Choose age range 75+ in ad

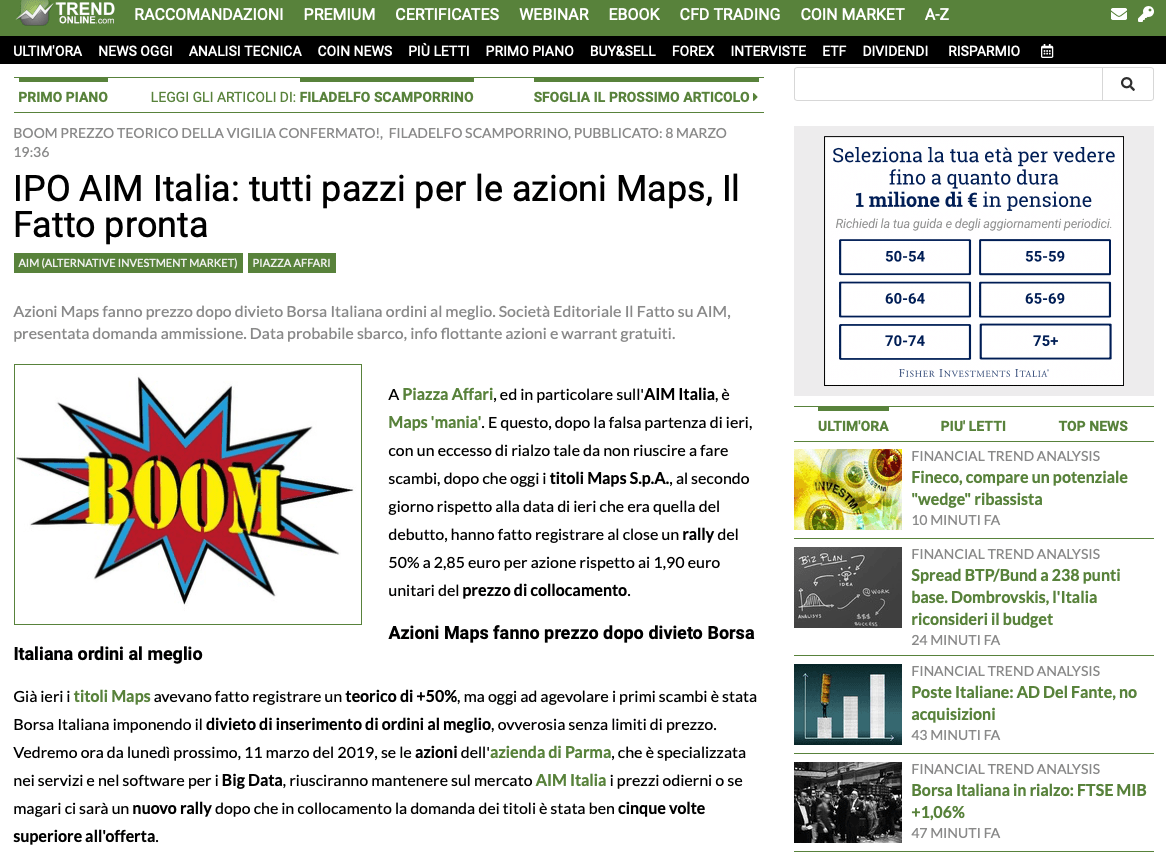(1045, 341)
